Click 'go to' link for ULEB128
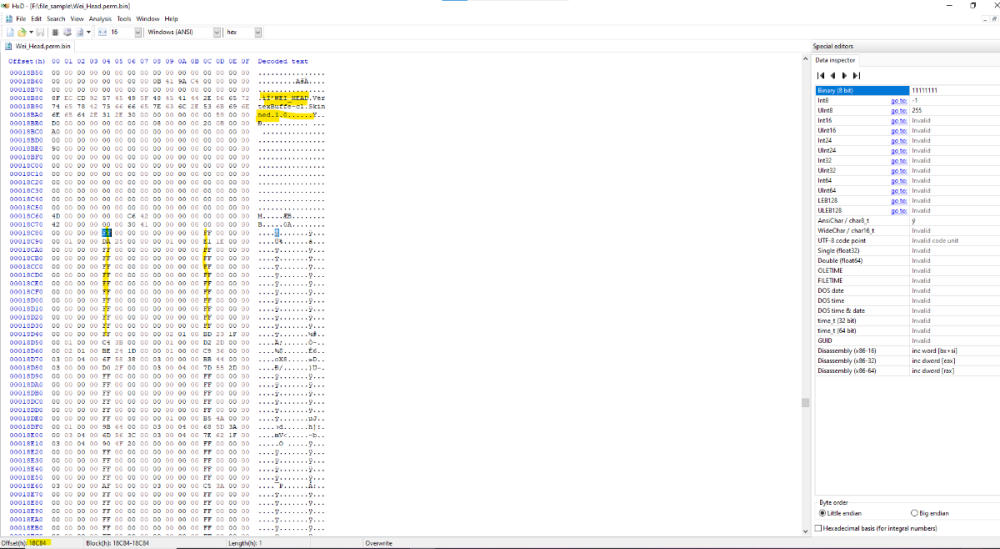Screen dimensions: 1000x549 (898, 210)
